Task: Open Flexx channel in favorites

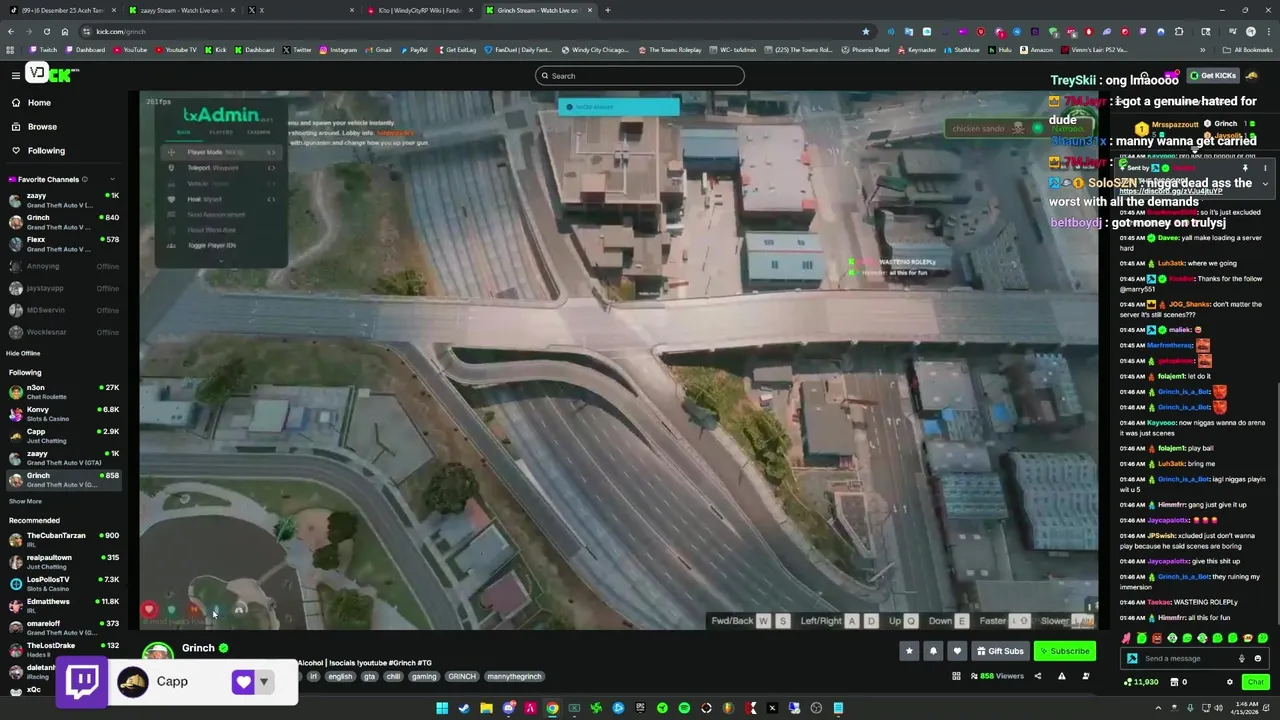Action: (62, 244)
